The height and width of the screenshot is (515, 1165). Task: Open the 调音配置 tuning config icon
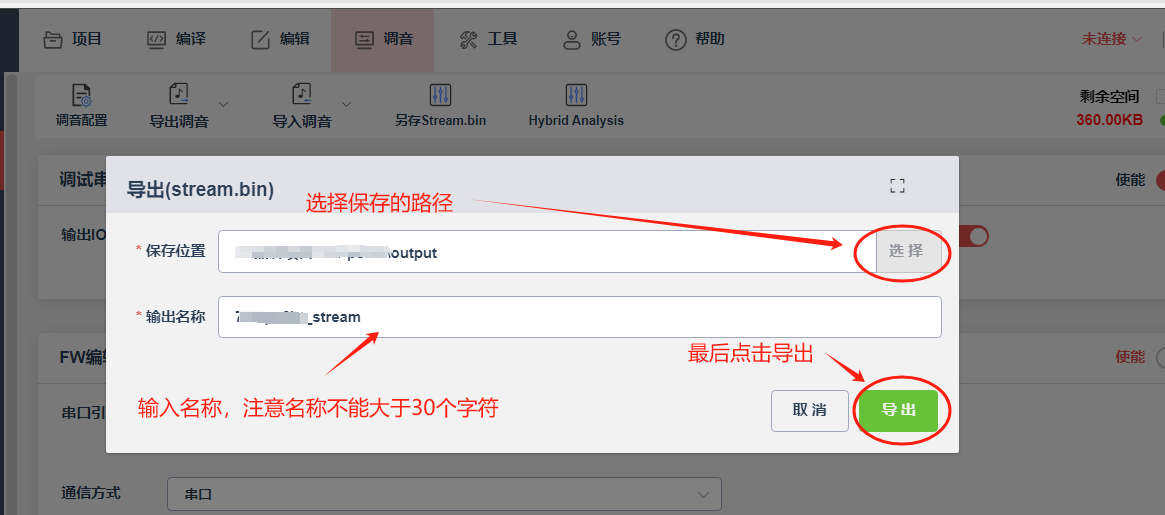point(82,95)
